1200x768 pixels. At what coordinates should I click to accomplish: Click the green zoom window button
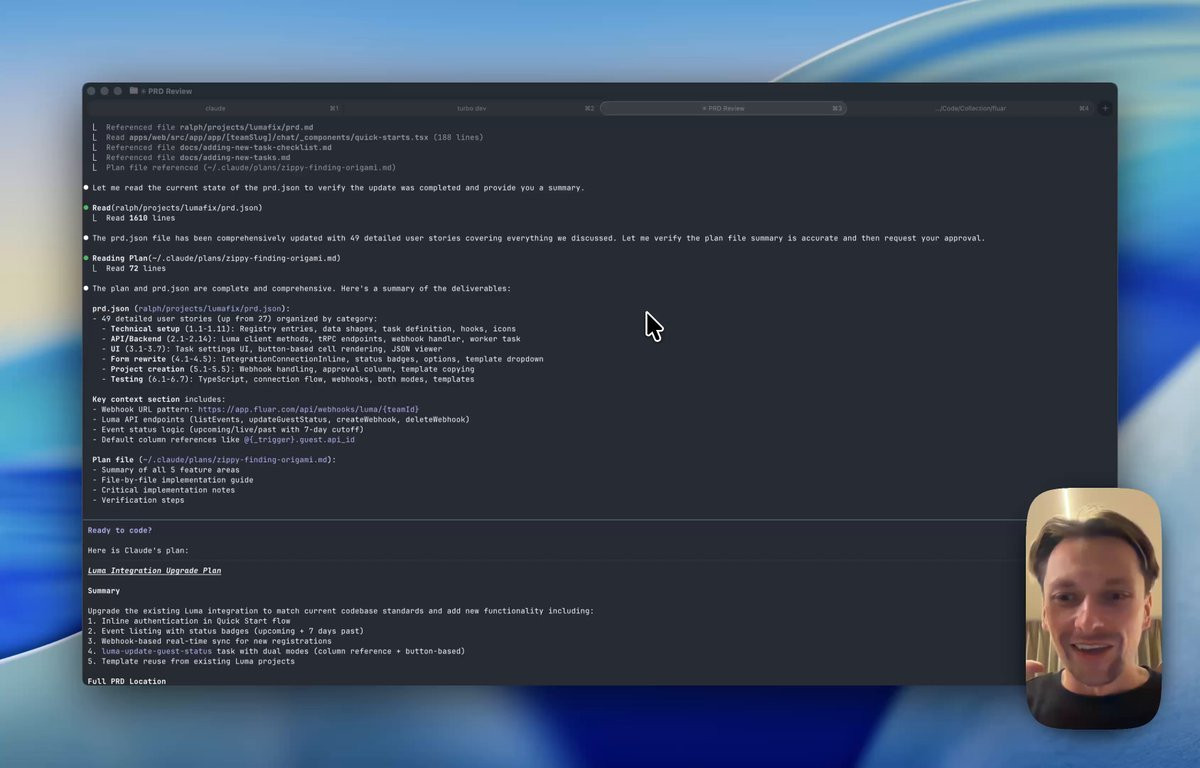[x=117, y=91]
